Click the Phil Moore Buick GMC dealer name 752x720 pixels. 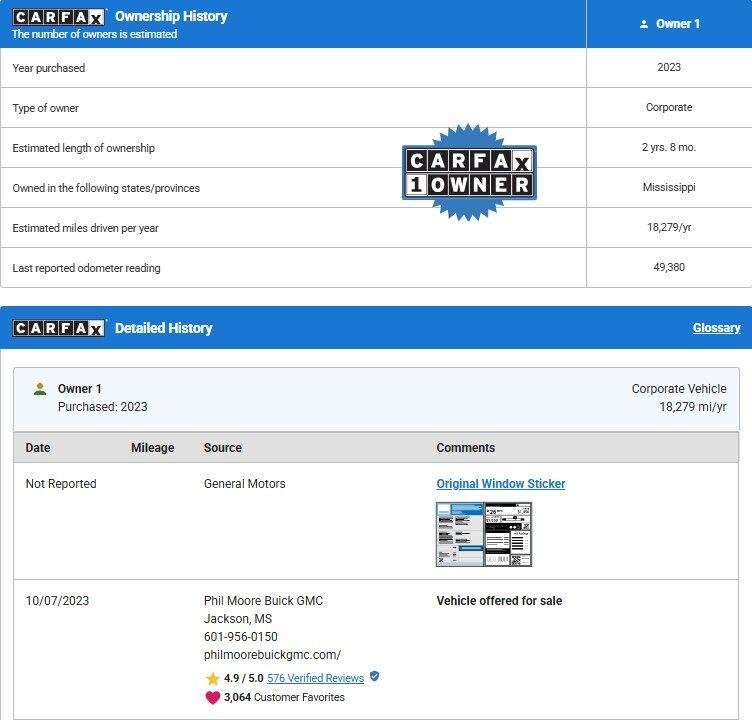(x=263, y=601)
